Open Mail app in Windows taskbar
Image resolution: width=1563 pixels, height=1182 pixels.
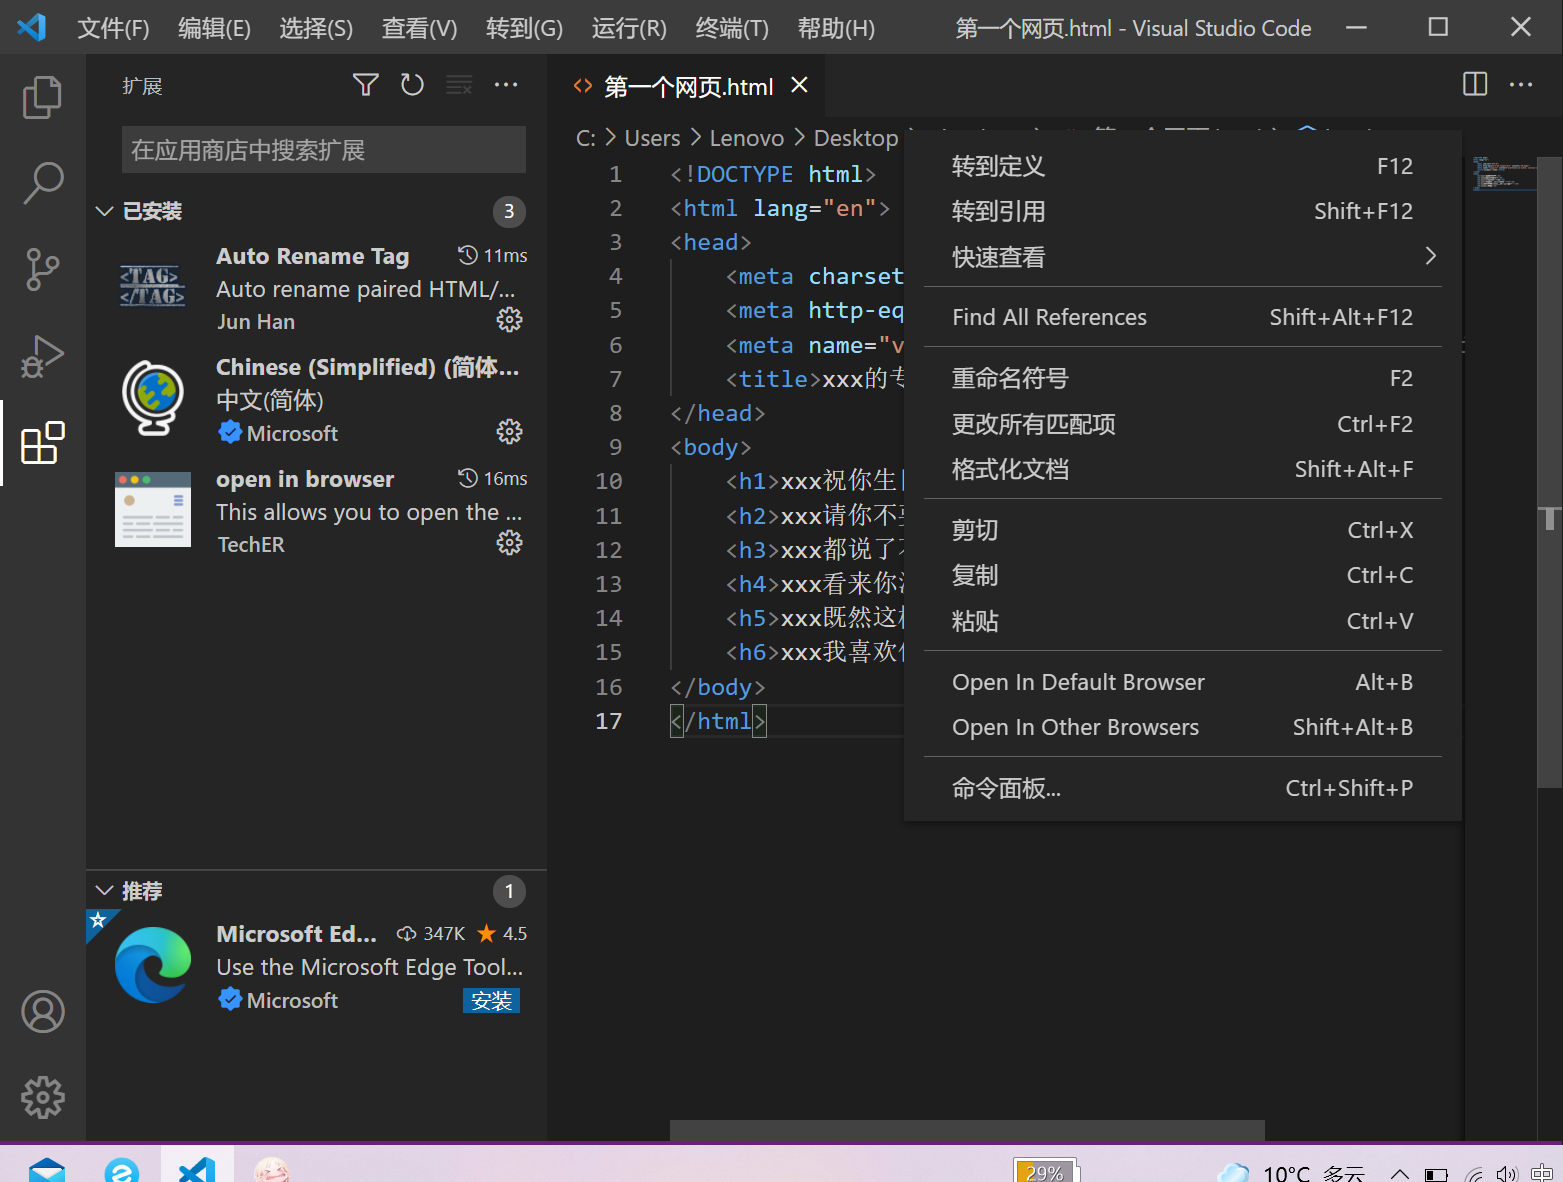pos(47,1170)
